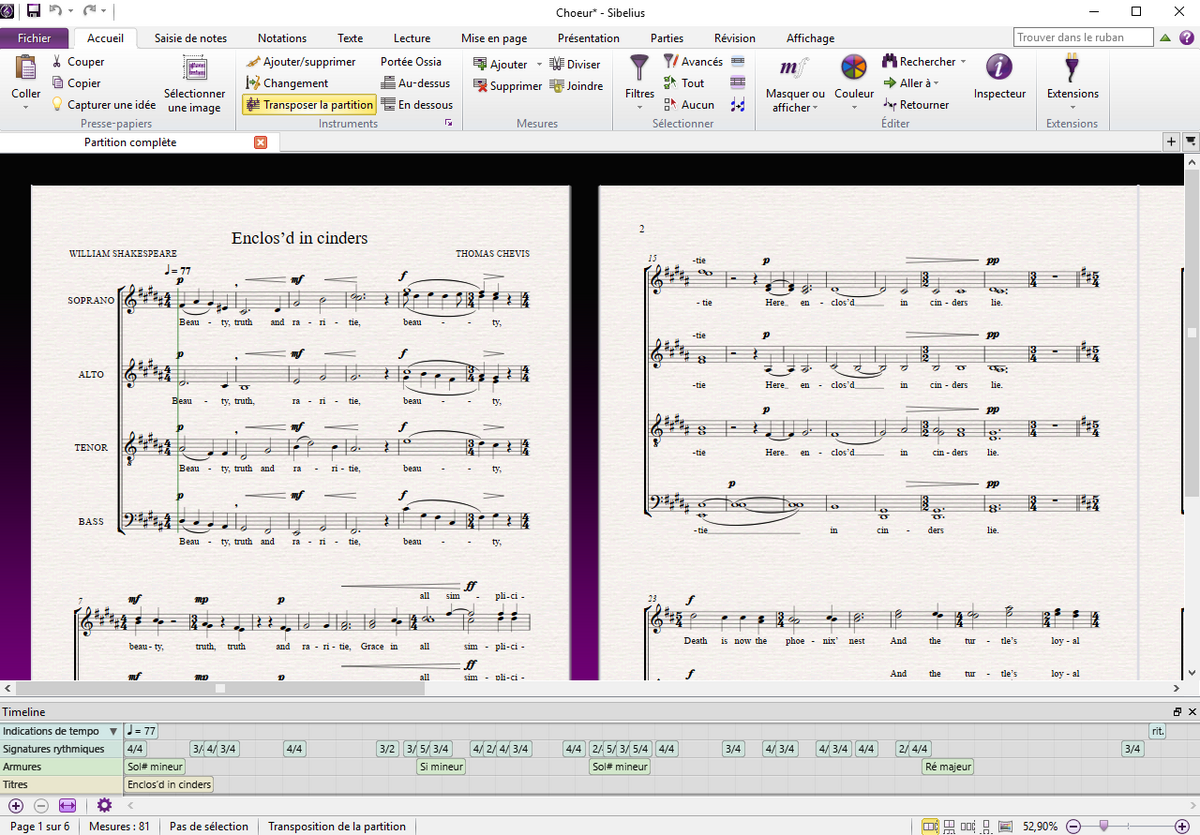The width and height of the screenshot is (1200, 835).
Task: Expand Rechercher dropdown
Action: click(963, 62)
